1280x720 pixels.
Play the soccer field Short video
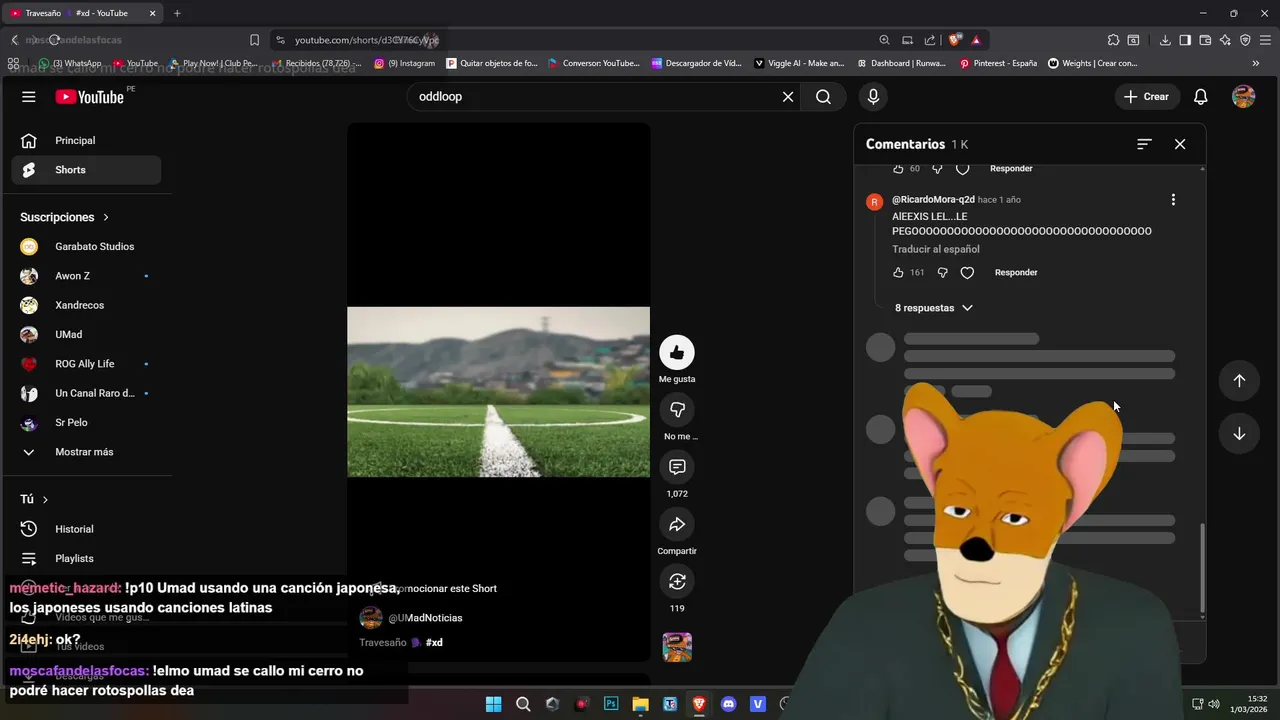coord(498,392)
